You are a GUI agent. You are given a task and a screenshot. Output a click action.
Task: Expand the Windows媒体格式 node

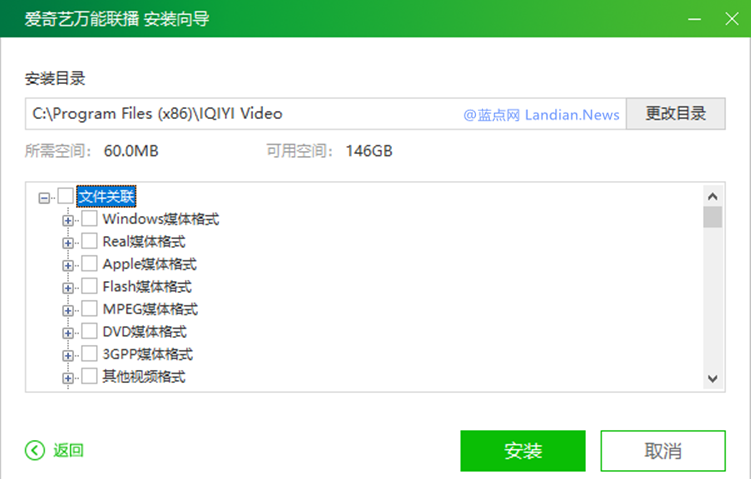coord(68,220)
